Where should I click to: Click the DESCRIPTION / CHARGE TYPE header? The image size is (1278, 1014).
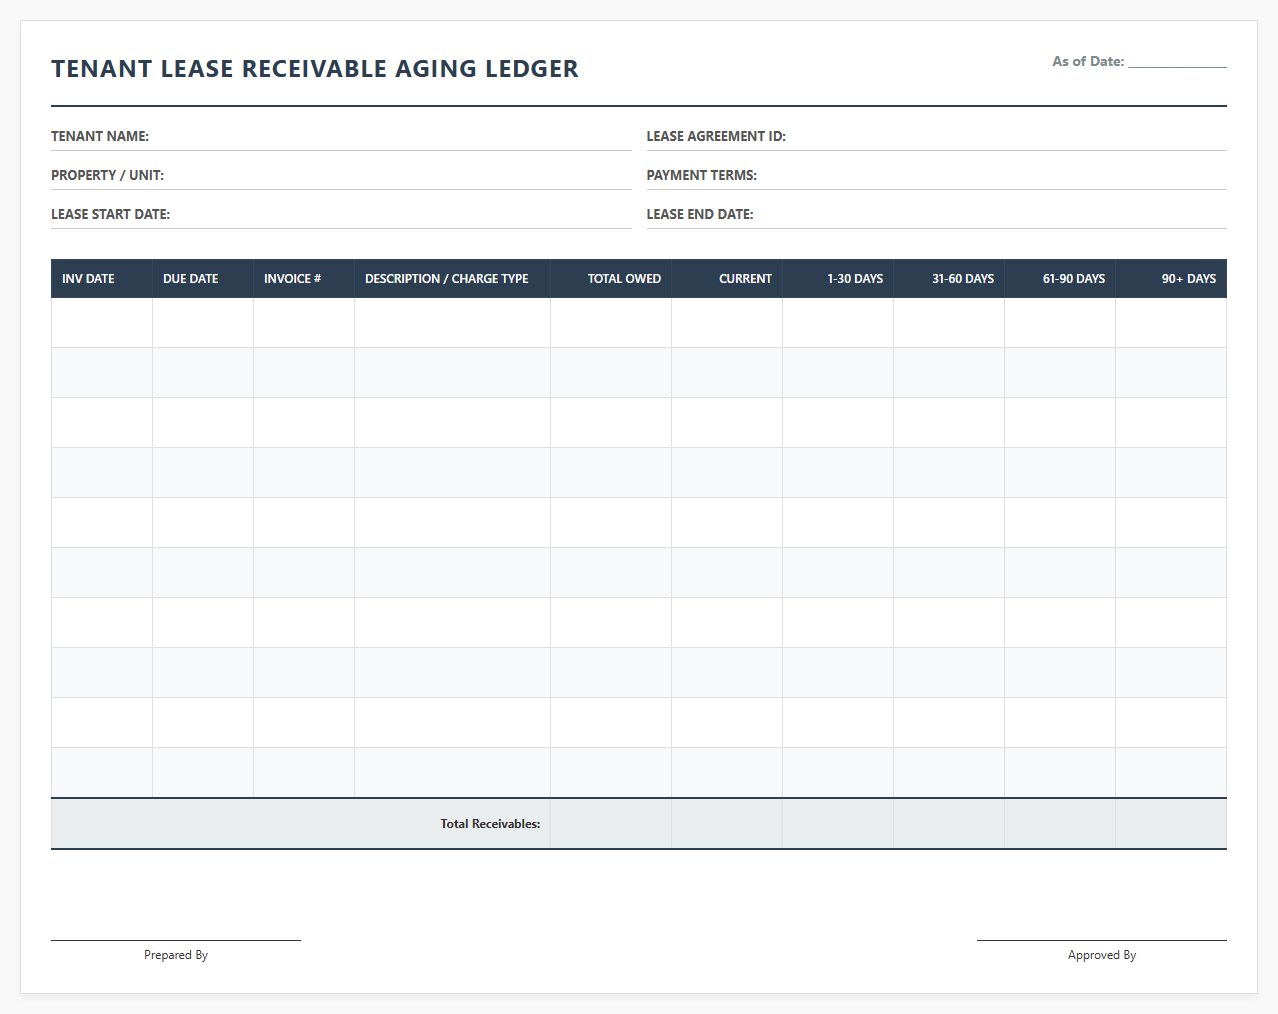[452, 279]
